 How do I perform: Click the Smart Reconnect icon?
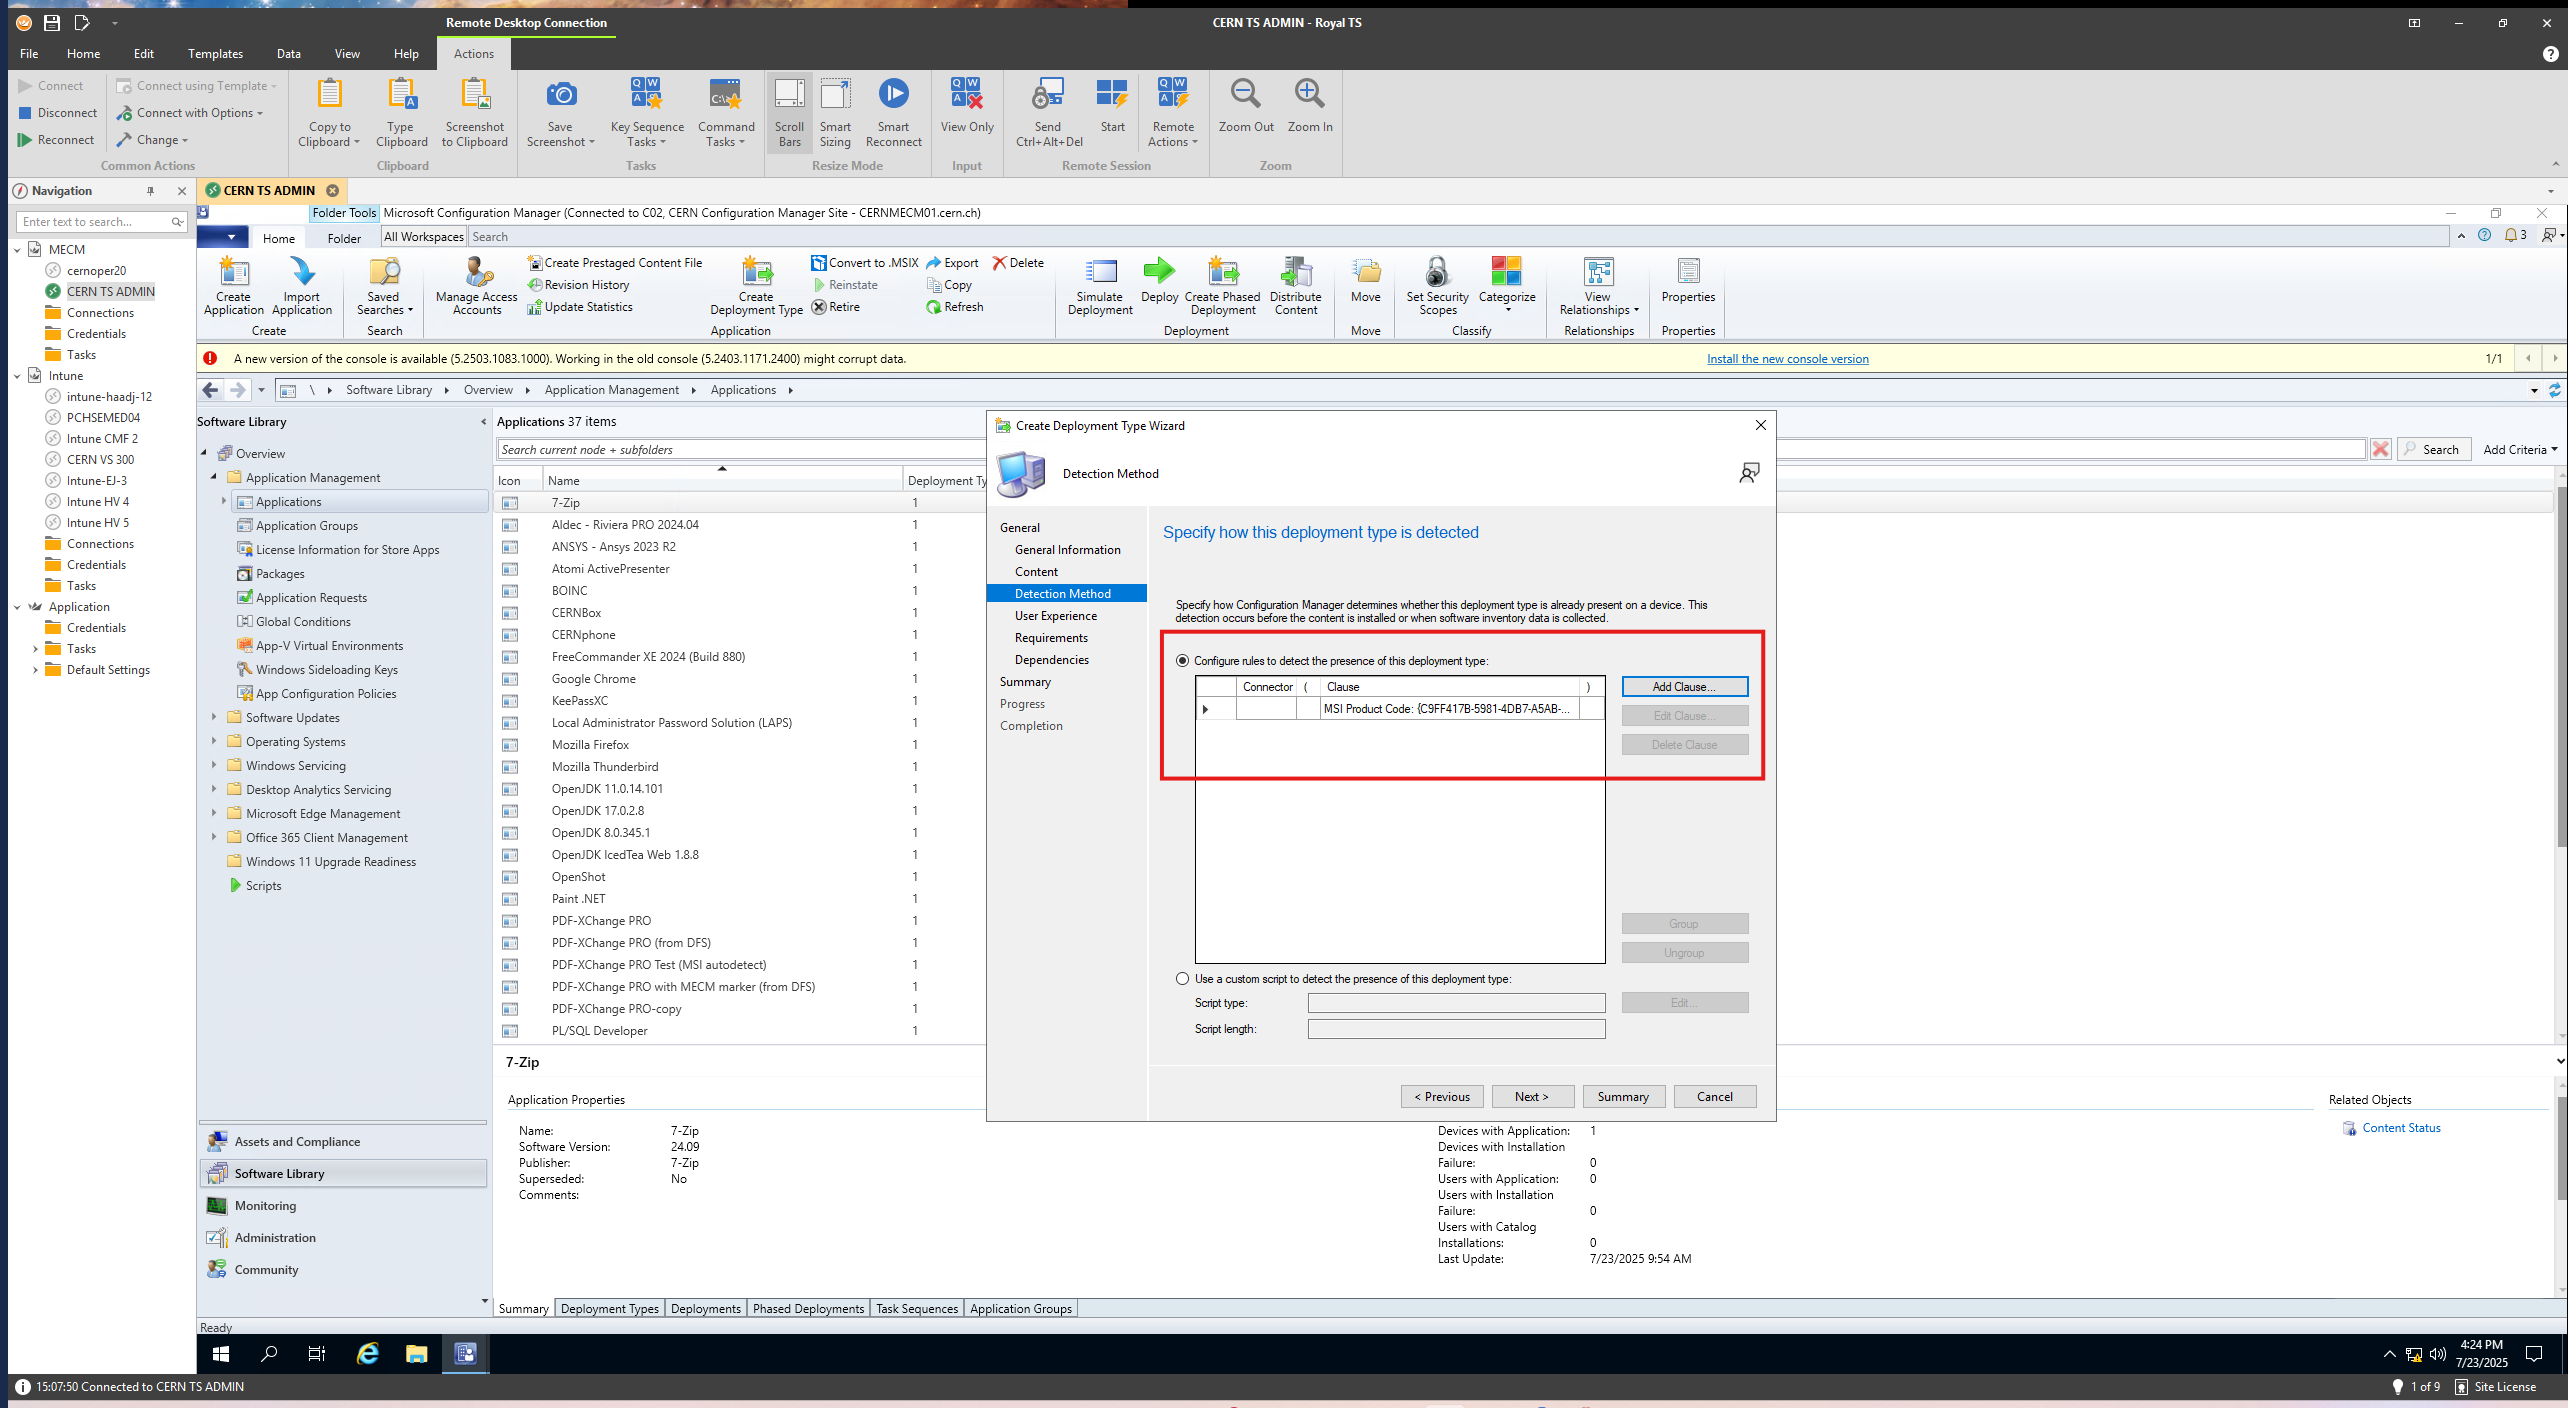(893, 96)
